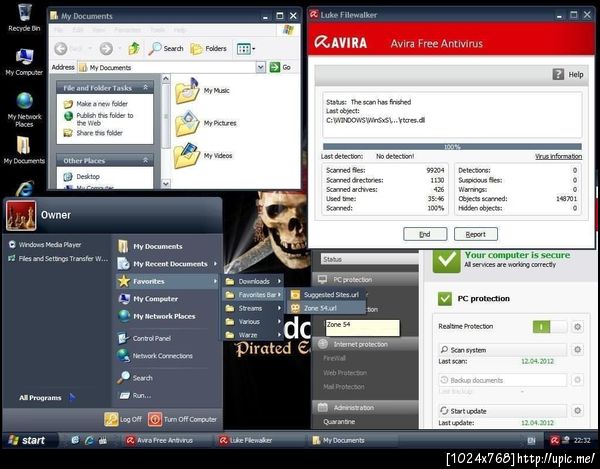
Task: Open Realtime Protection settings gear
Action: click(577, 327)
